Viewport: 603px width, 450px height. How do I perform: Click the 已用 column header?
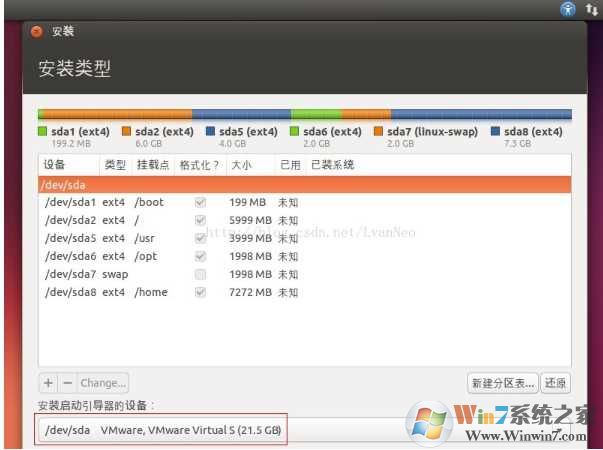coord(290,165)
